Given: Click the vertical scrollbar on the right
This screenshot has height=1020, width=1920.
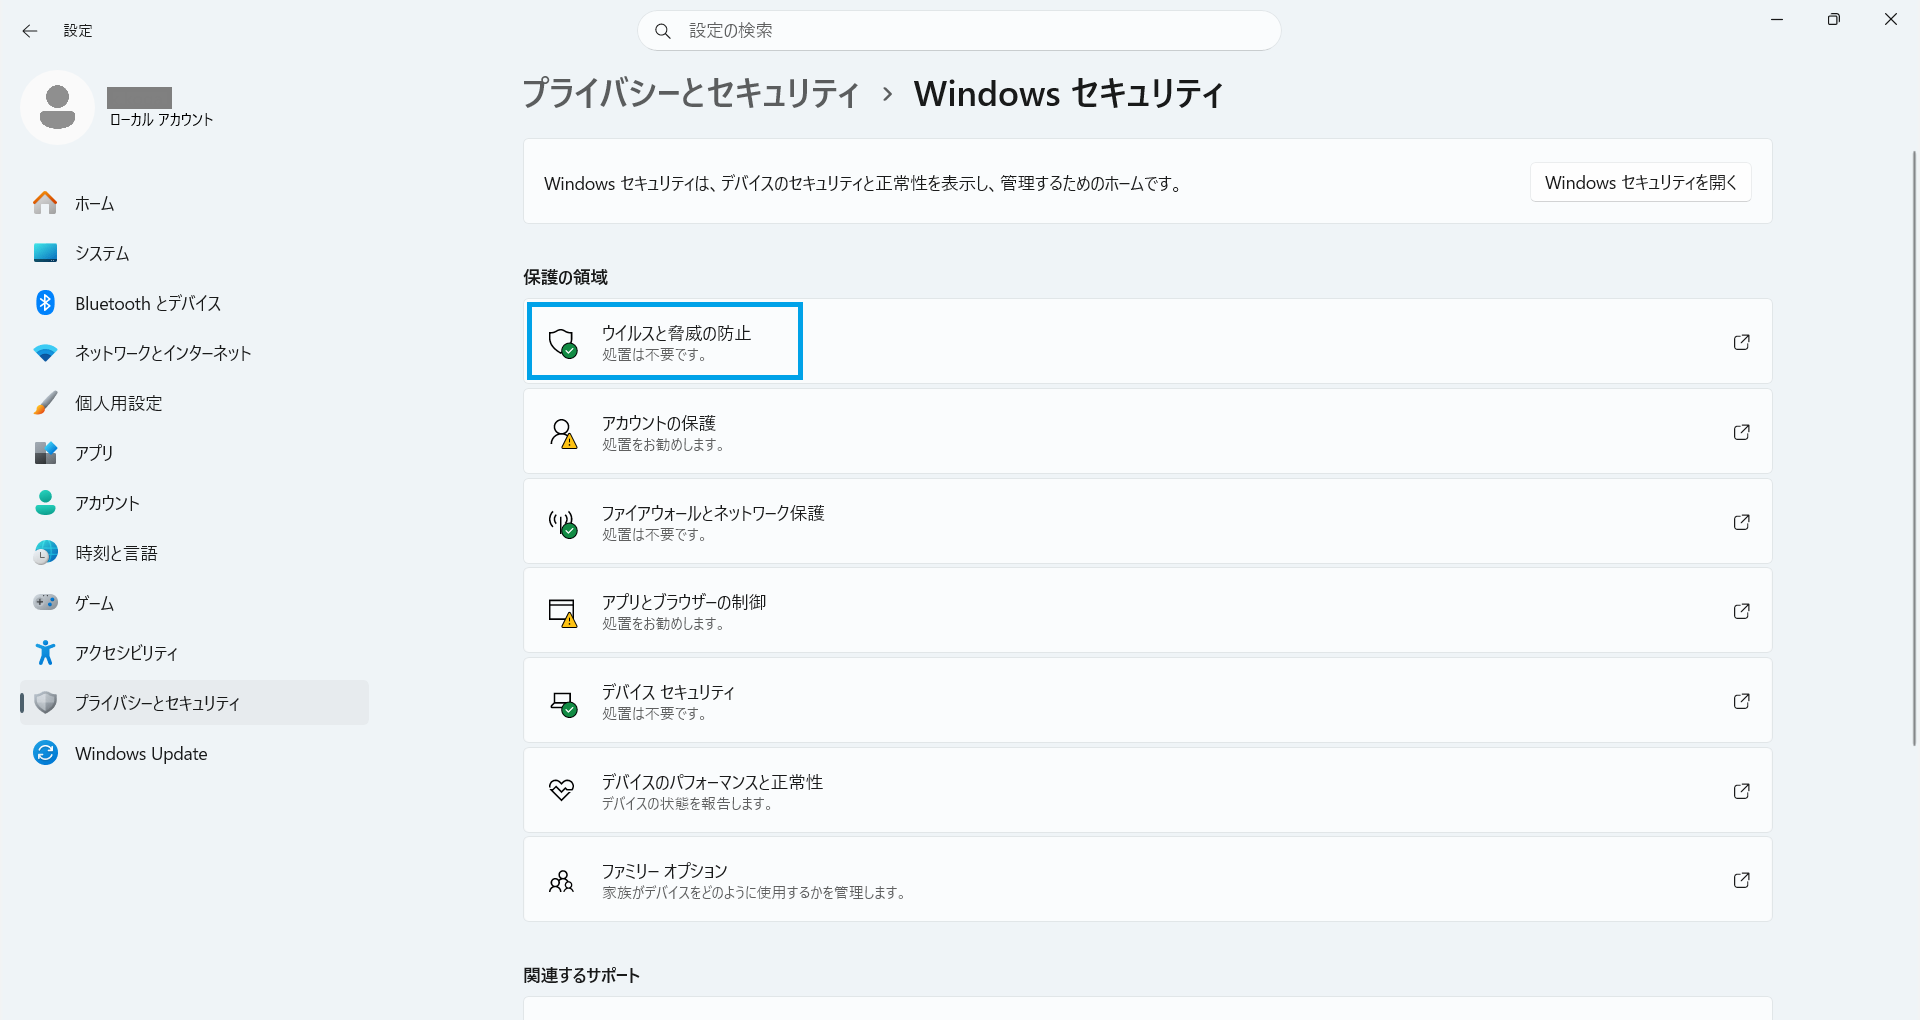Looking at the screenshot, I should pyautogui.click(x=1914, y=450).
